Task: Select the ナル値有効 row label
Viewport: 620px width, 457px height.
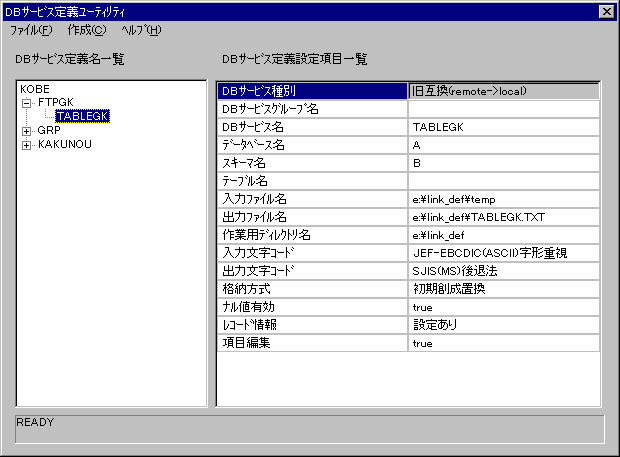Action: click(312, 307)
